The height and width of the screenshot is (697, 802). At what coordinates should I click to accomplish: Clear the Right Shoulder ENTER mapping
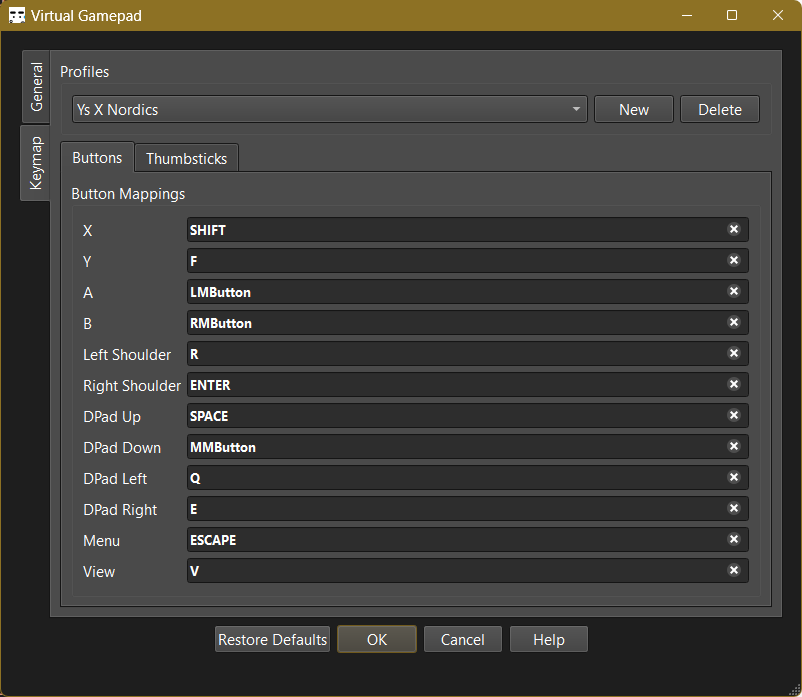point(734,384)
